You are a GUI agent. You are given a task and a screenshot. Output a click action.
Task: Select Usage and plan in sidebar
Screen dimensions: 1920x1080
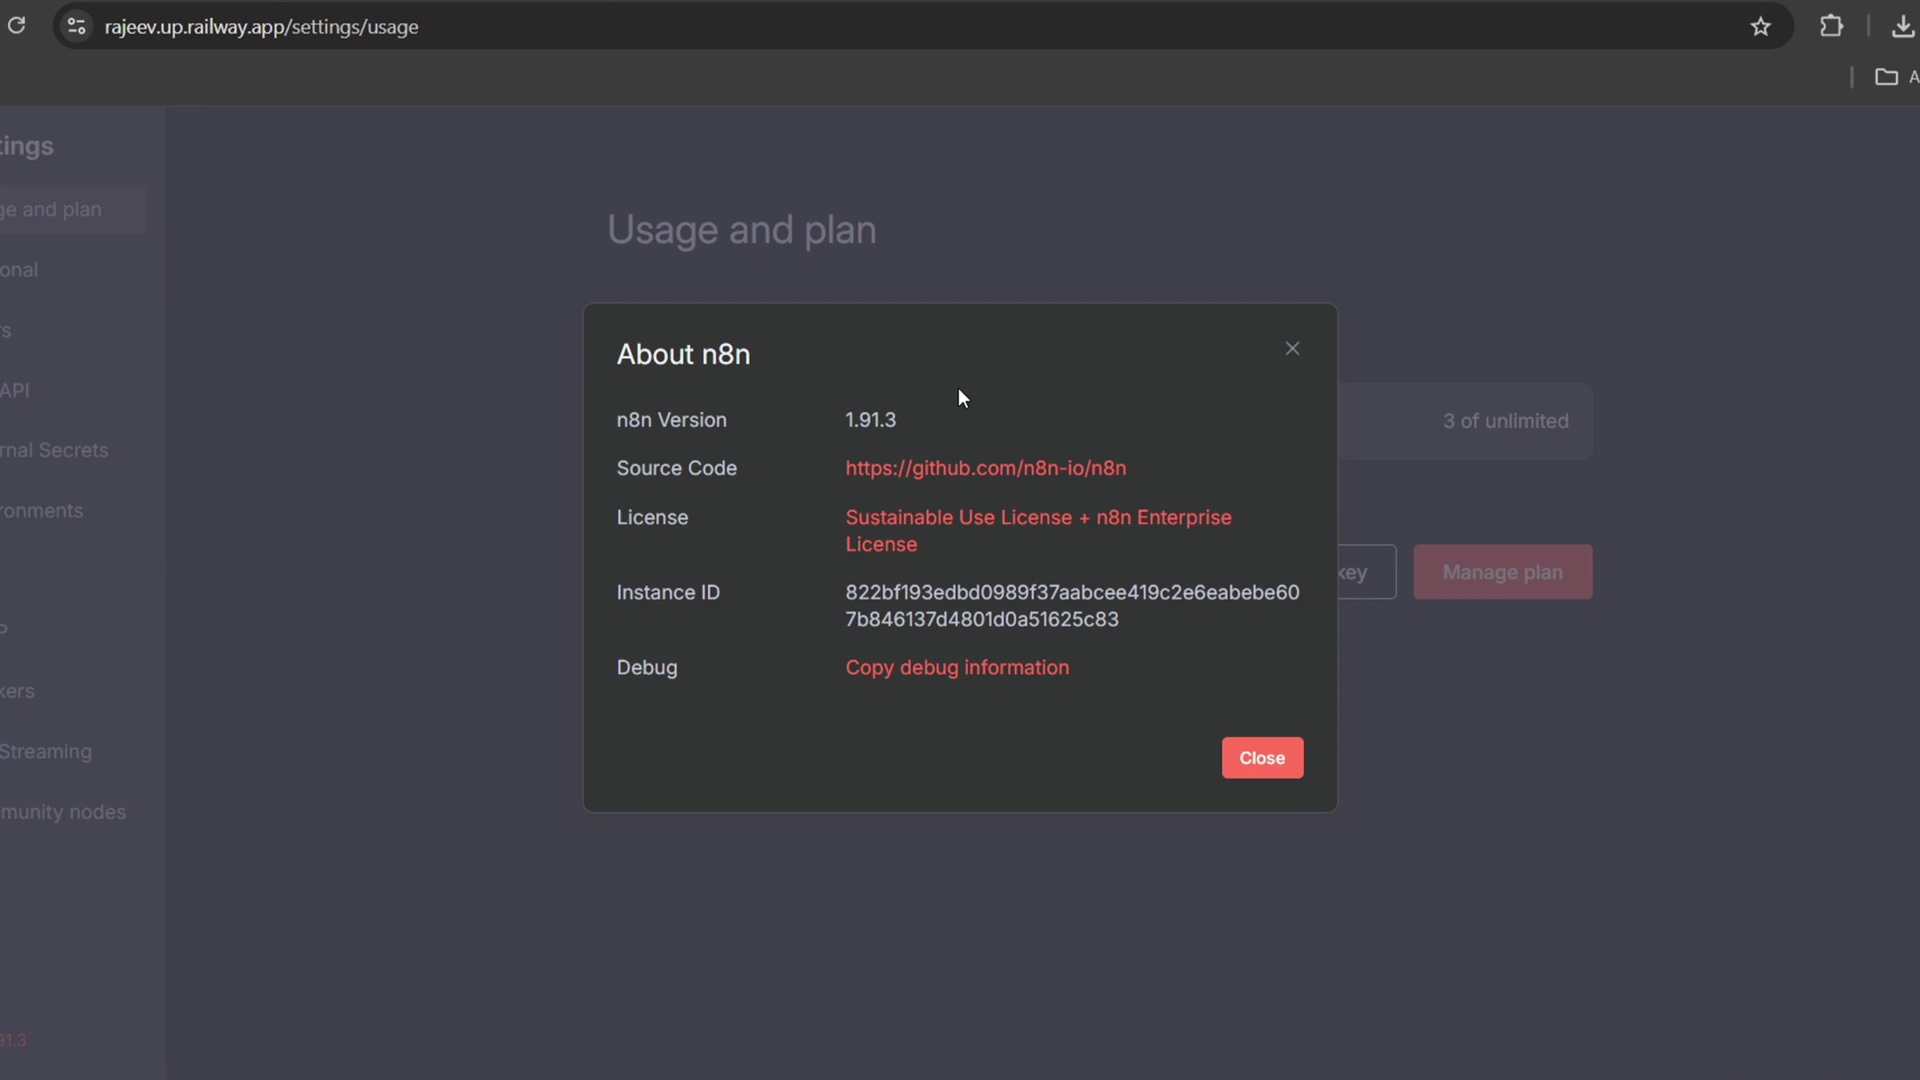pos(55,209)
